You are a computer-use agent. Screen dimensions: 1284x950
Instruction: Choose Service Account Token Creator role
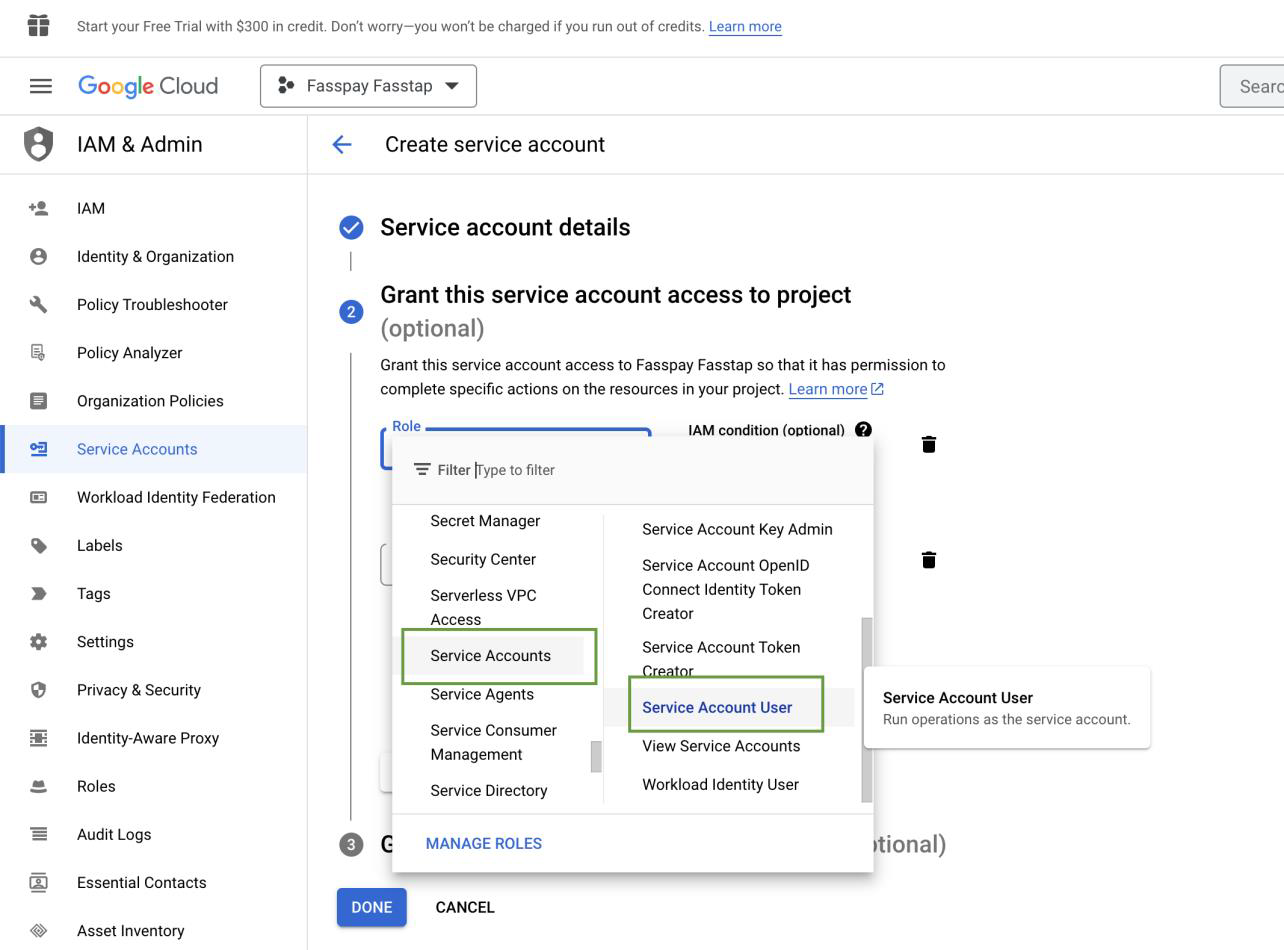click(721, 659)
